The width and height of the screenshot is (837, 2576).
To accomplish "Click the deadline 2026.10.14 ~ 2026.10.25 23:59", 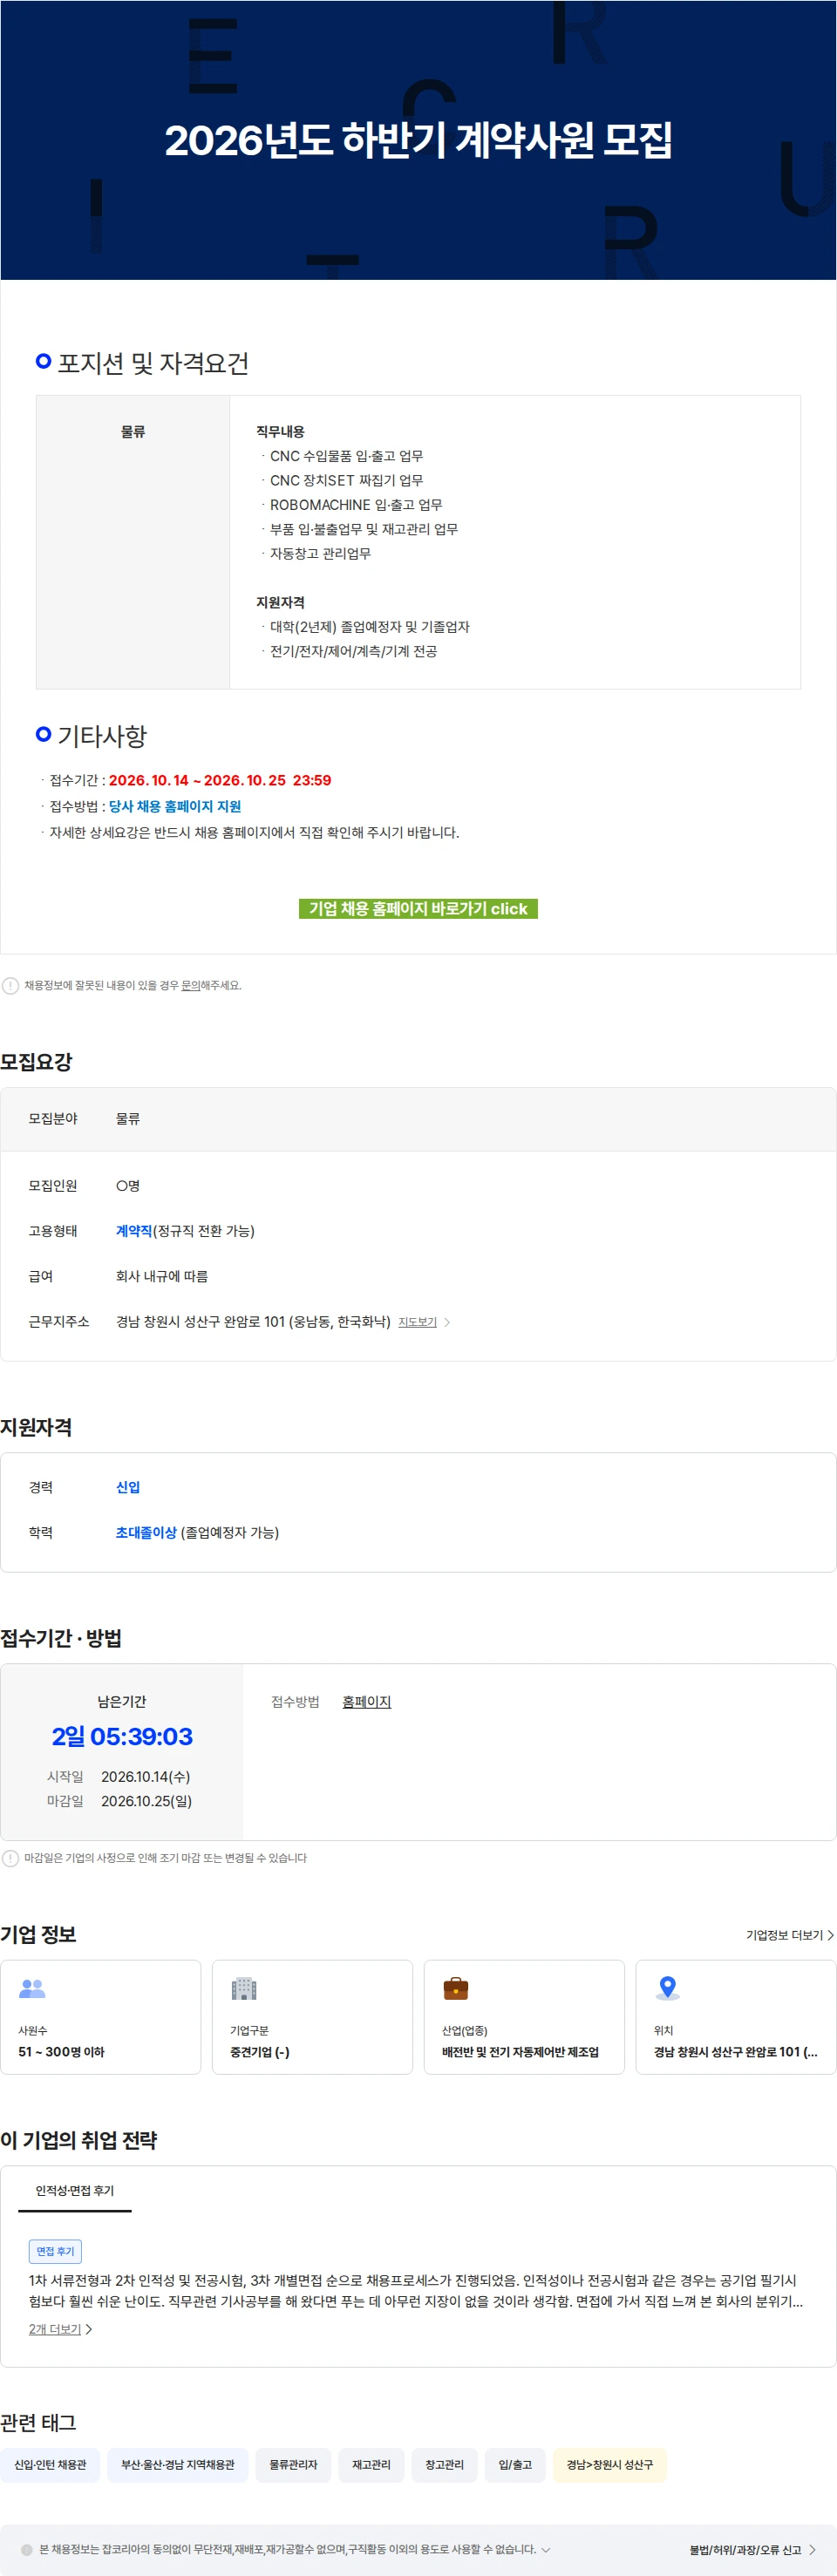I will (x=220, y=780).
